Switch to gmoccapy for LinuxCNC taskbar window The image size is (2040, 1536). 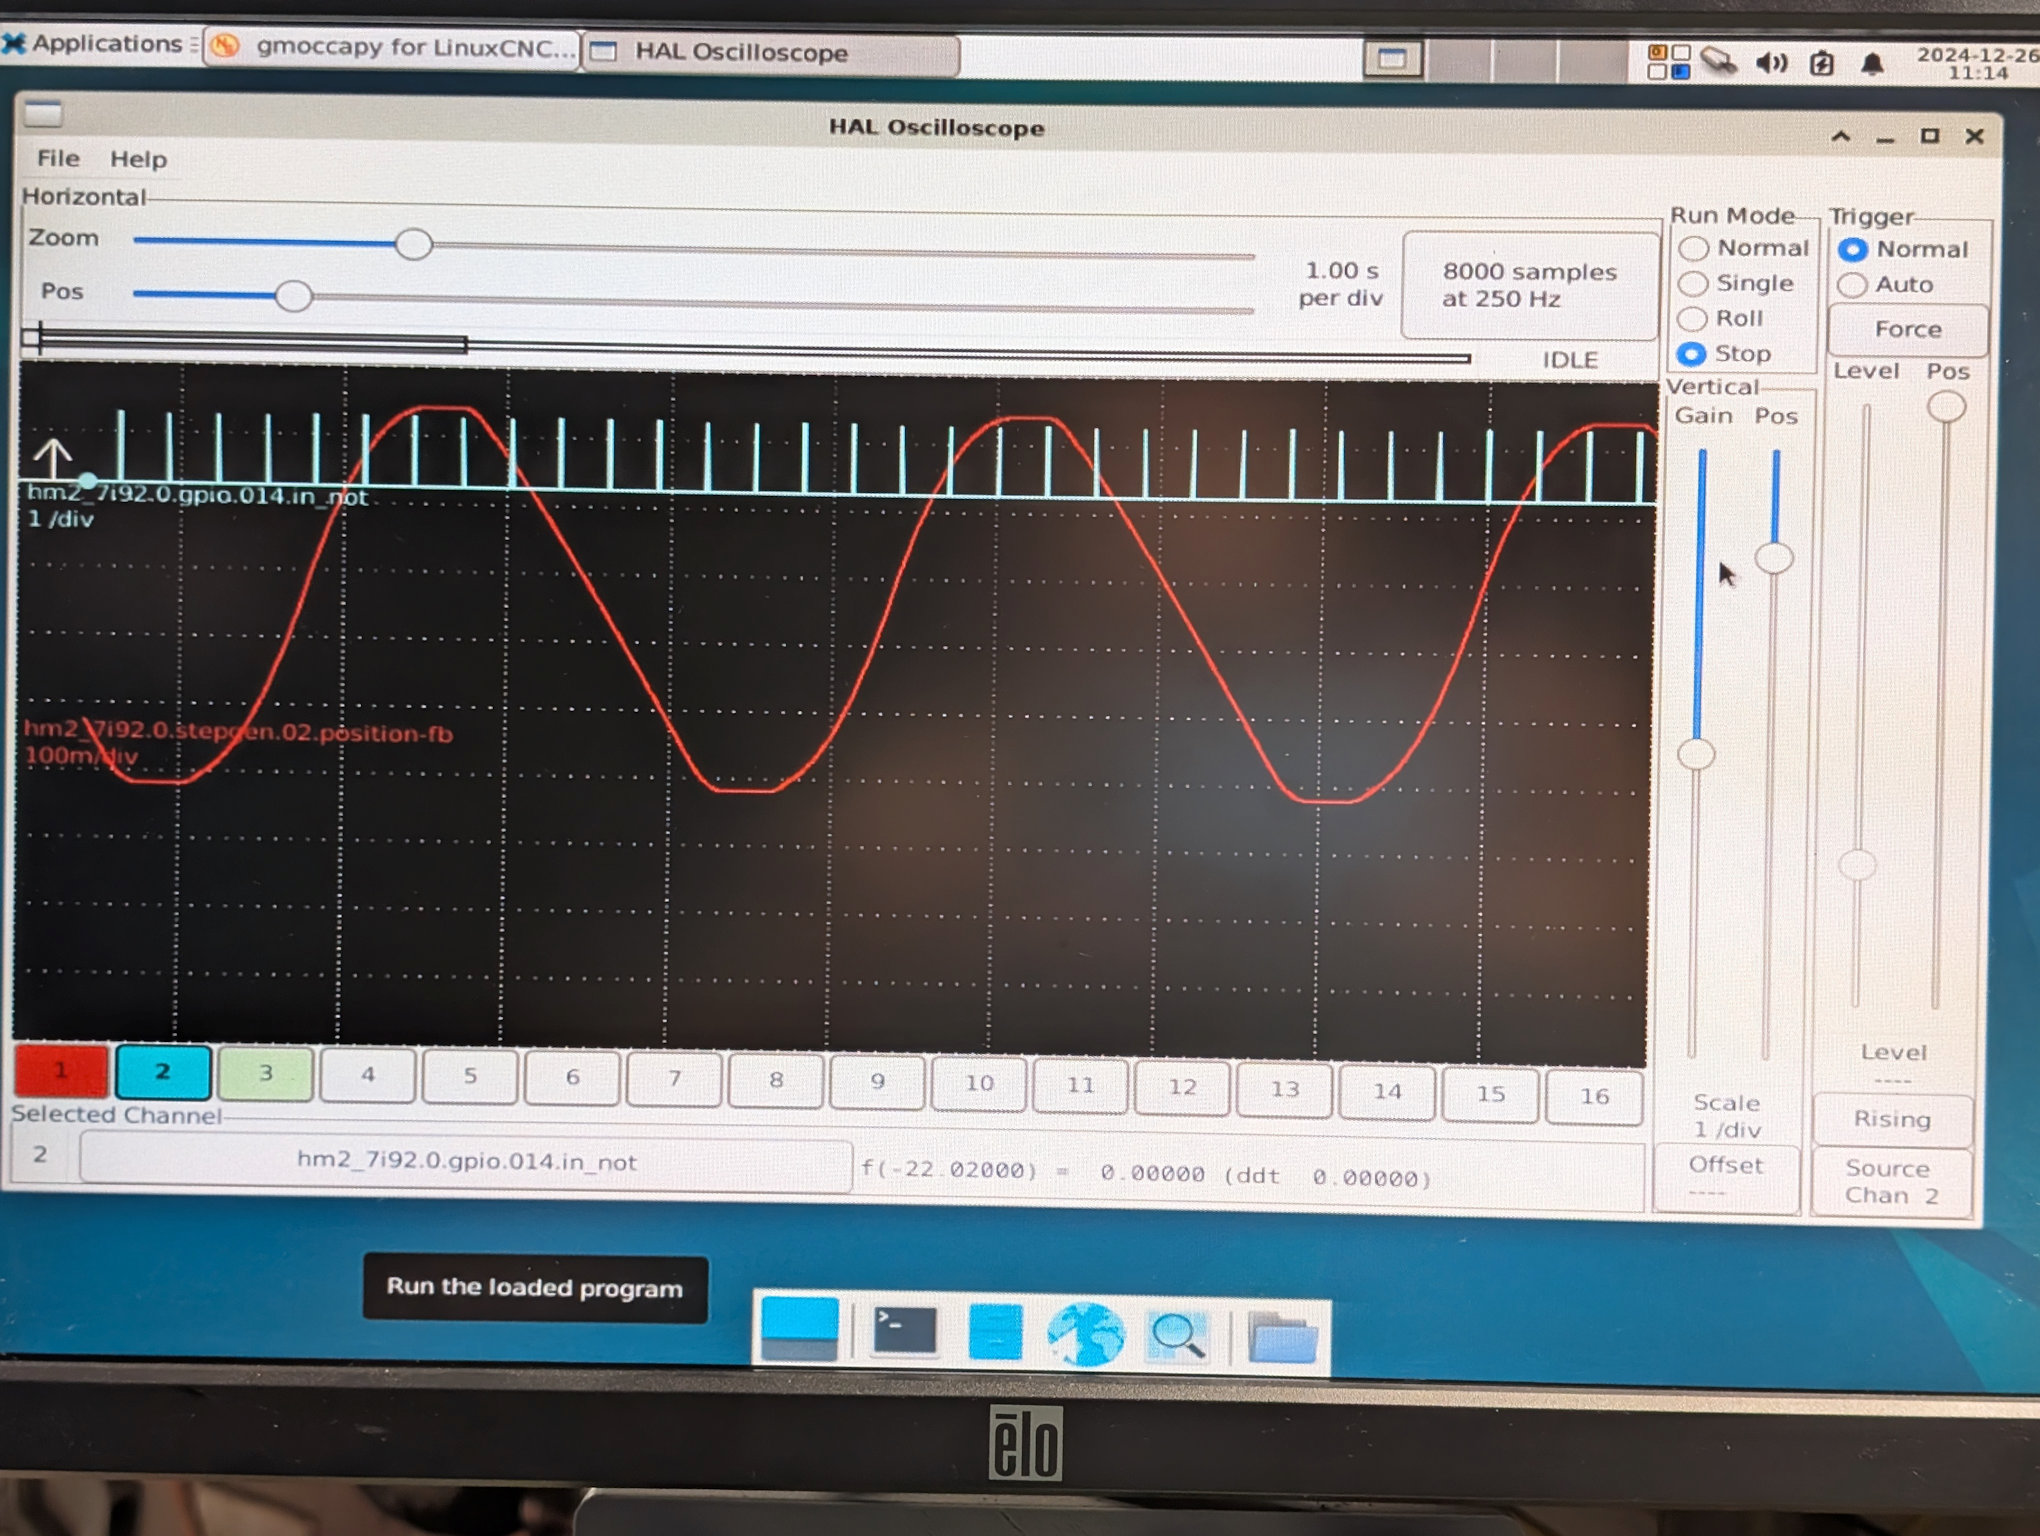[391, 46]
